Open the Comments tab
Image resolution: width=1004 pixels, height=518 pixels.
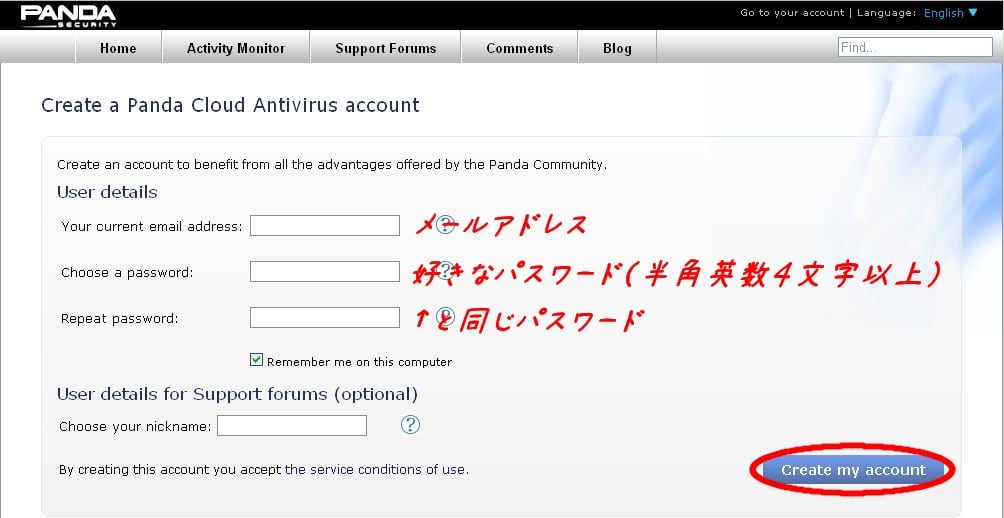519,48
